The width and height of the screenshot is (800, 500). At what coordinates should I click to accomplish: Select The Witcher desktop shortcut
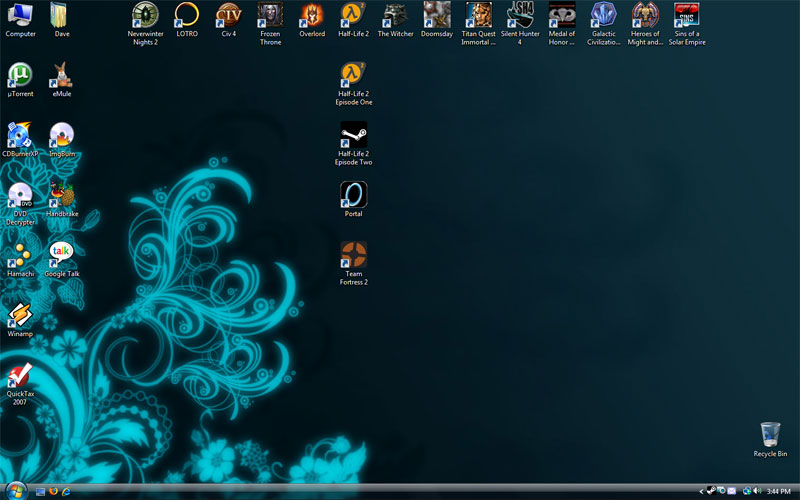[395, 15]
